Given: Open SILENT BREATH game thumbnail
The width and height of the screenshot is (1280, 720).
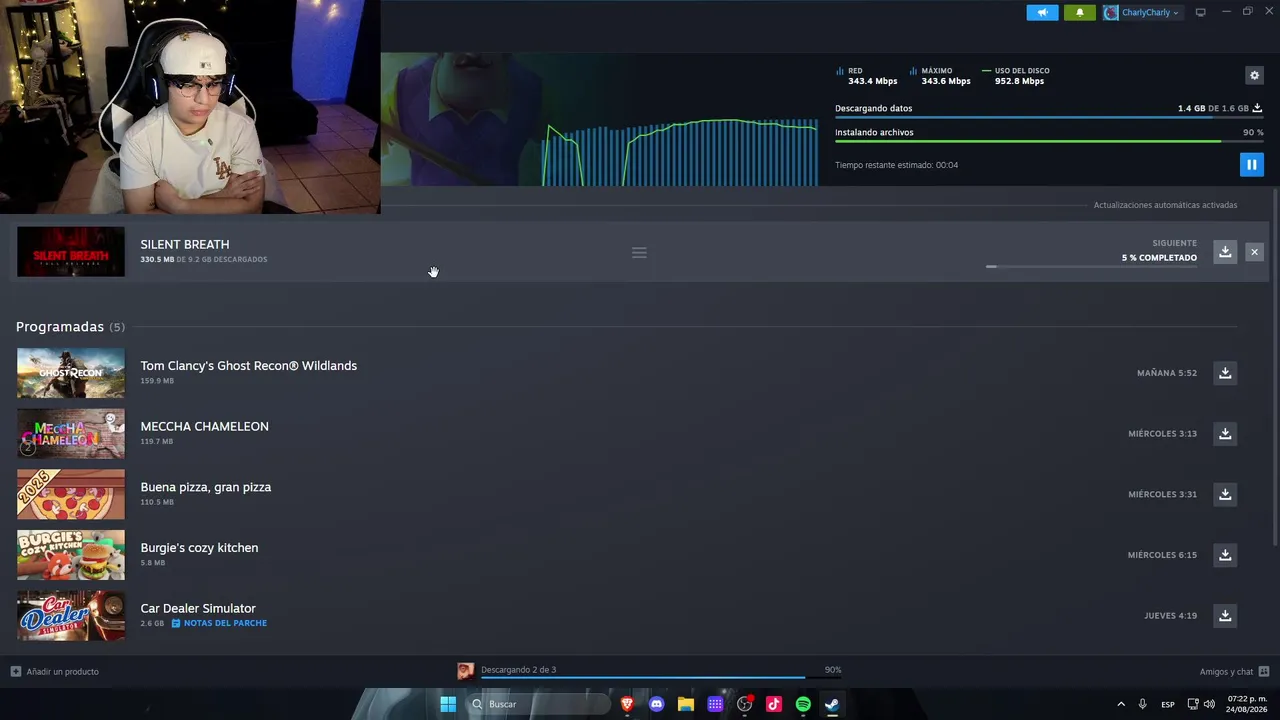Looking at the screenshot, I should click(71, 251).
